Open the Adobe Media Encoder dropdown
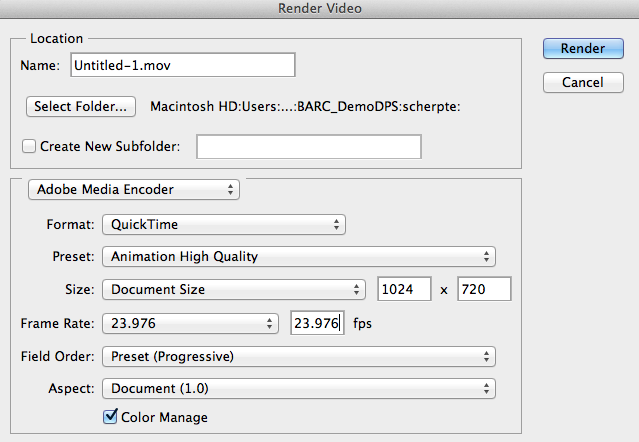639x442 pixels. tap(134, 189)
